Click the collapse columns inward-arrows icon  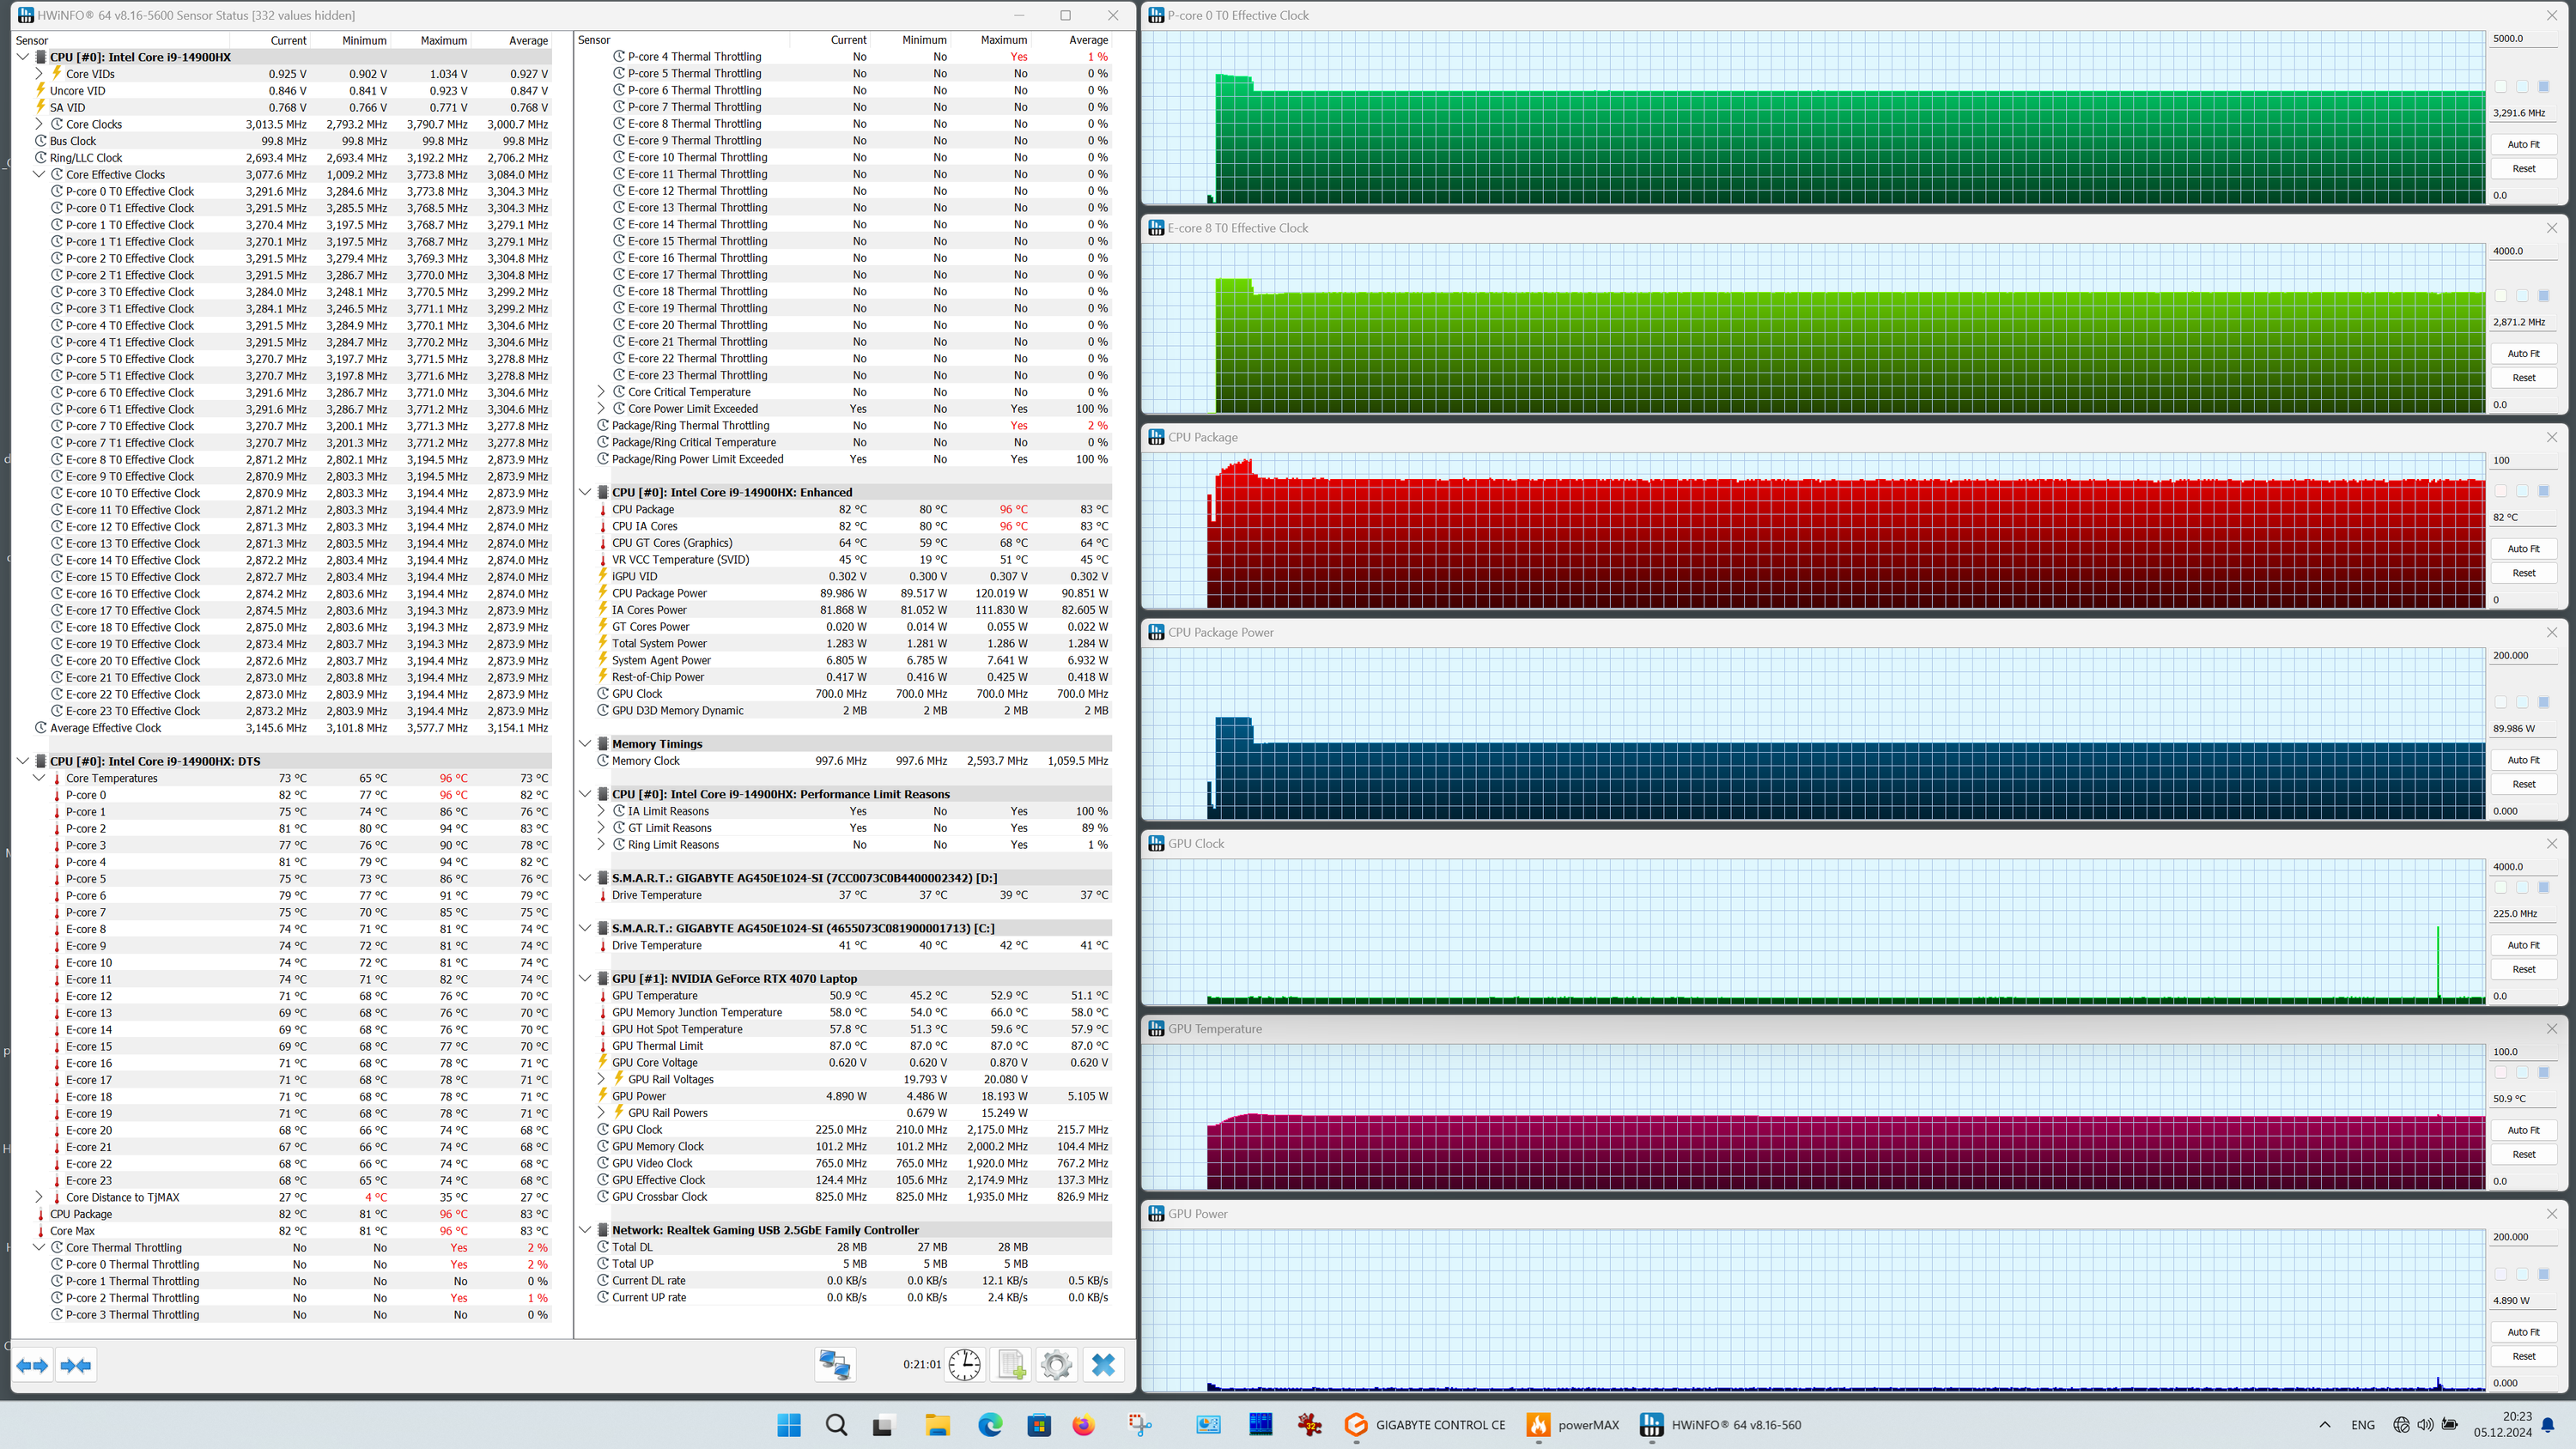pyautogui.click(x=76, y=1365)
